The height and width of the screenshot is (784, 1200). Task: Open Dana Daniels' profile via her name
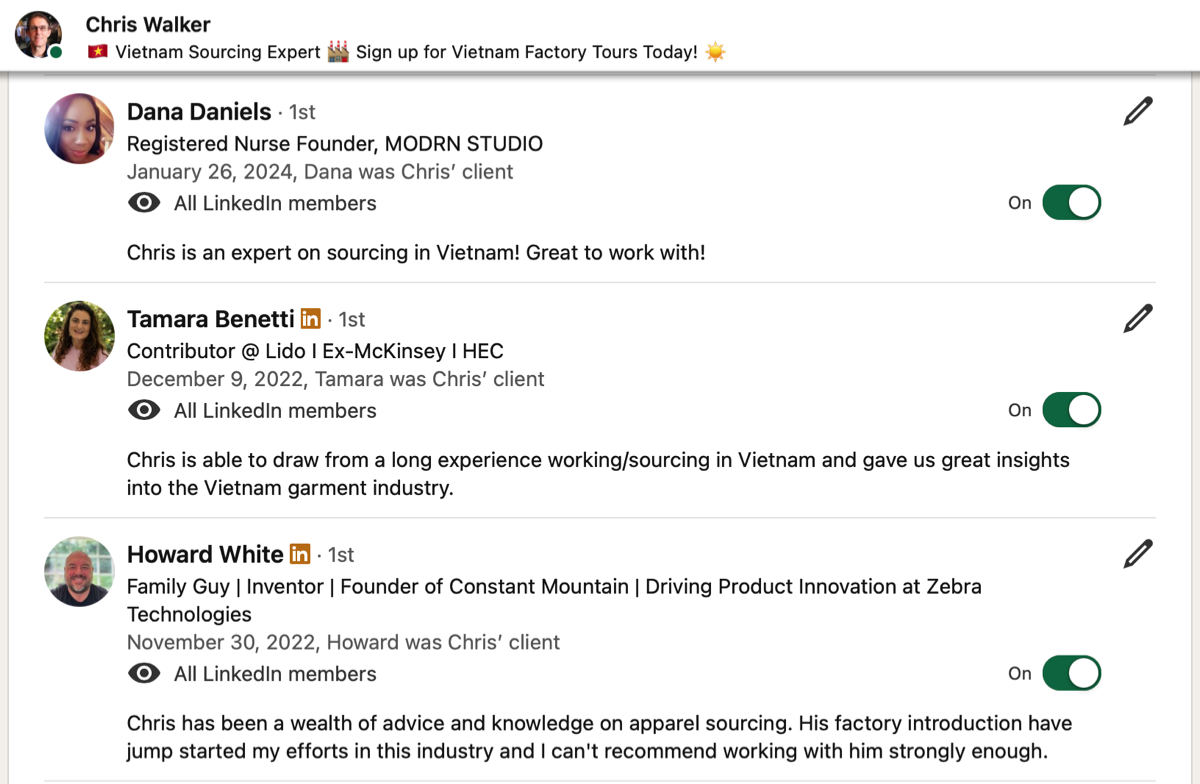point(199,112)
